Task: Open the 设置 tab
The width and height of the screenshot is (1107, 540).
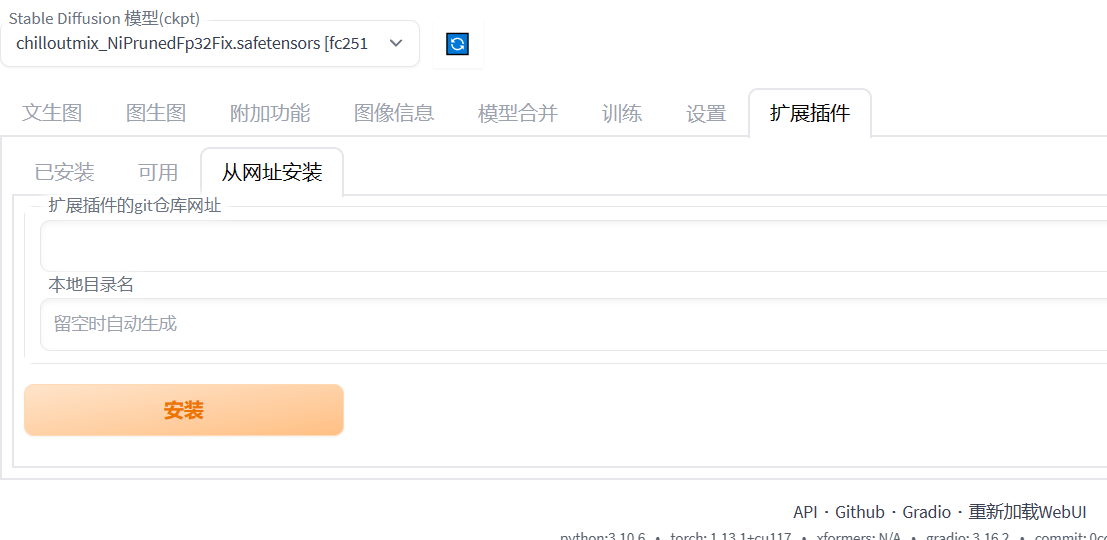Action: pos(706,113)
